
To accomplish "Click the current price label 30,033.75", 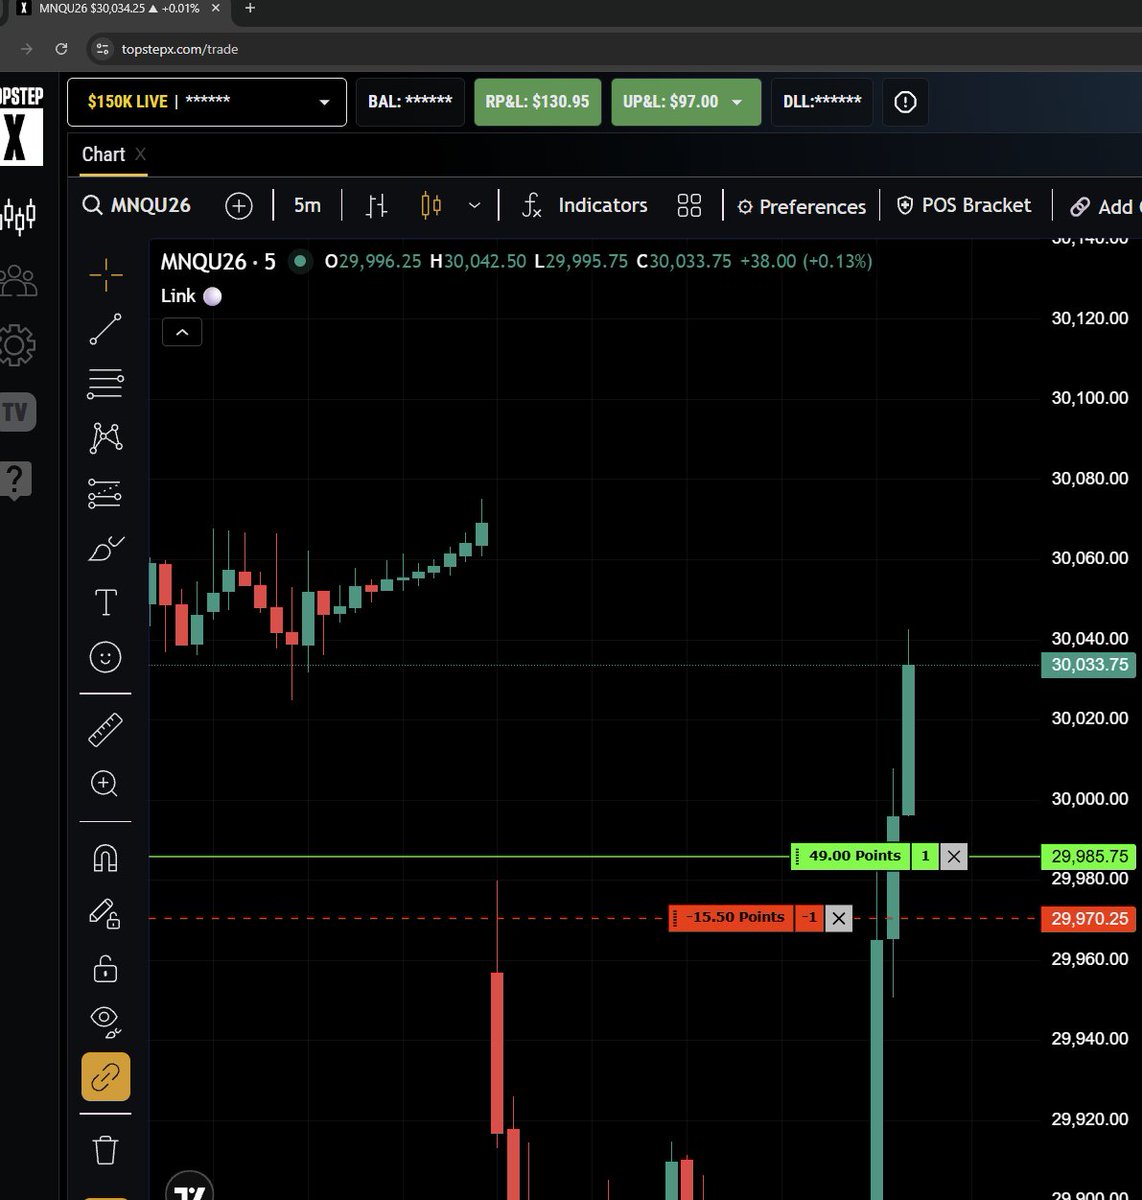I will [x=1089, y=665].
